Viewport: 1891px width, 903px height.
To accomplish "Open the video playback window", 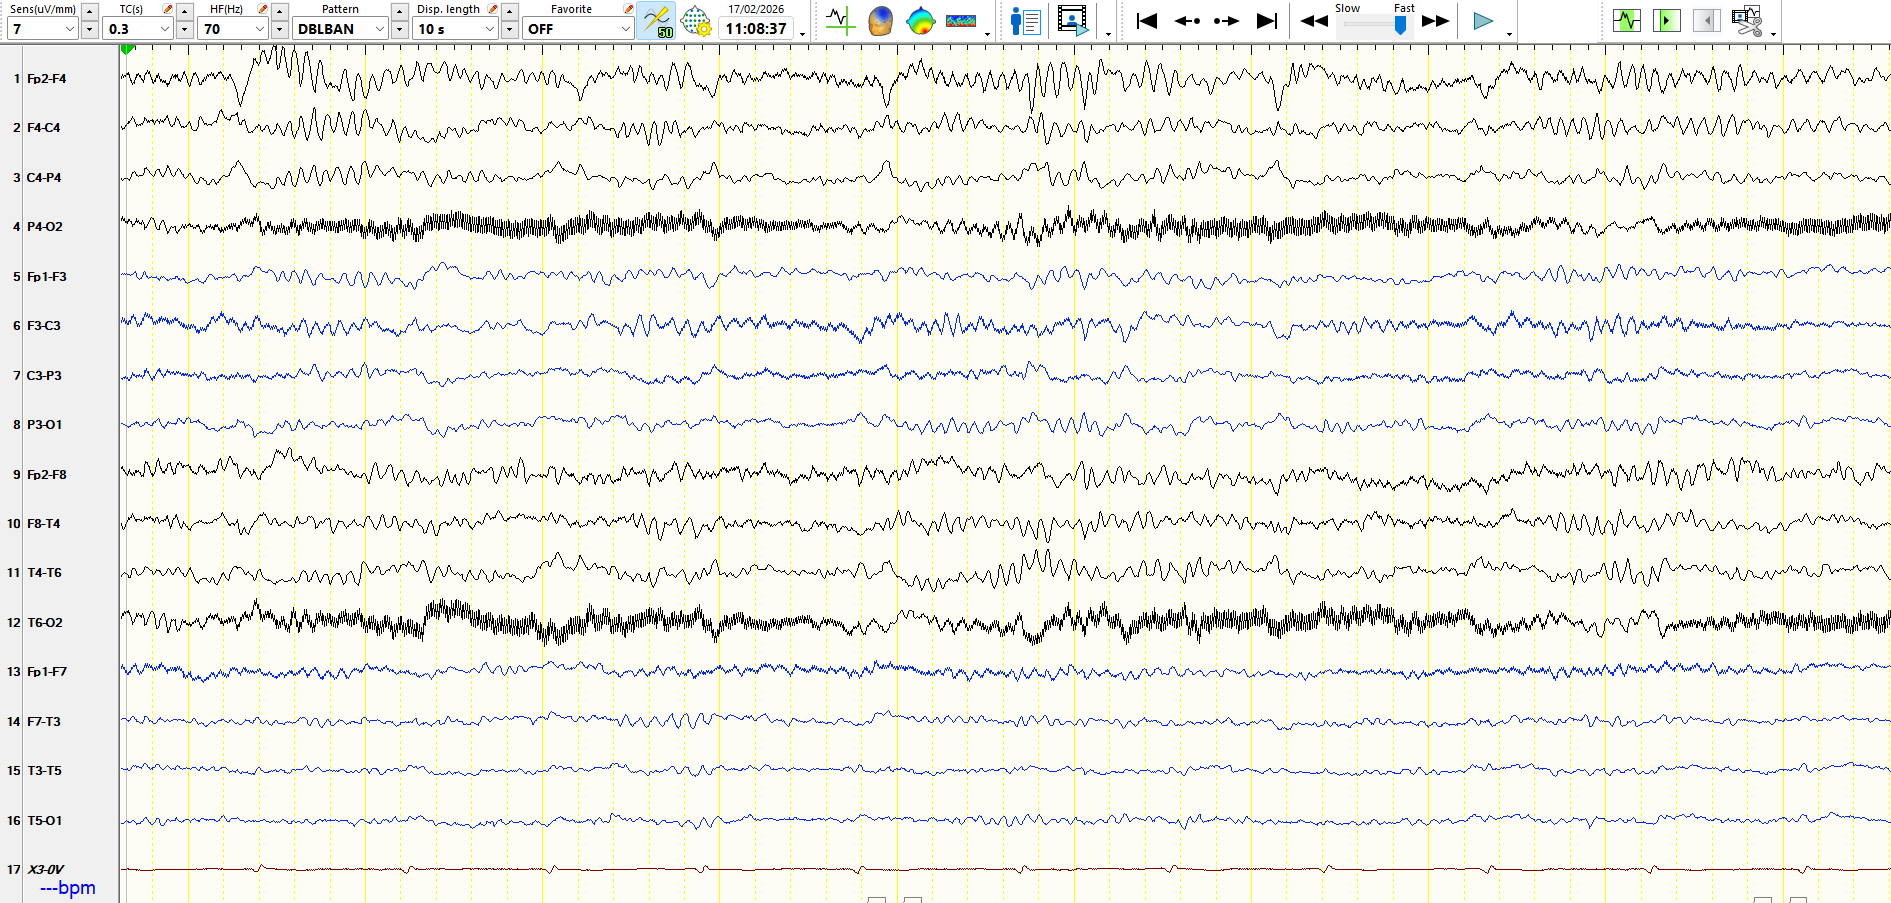I will click(1073, 21).
